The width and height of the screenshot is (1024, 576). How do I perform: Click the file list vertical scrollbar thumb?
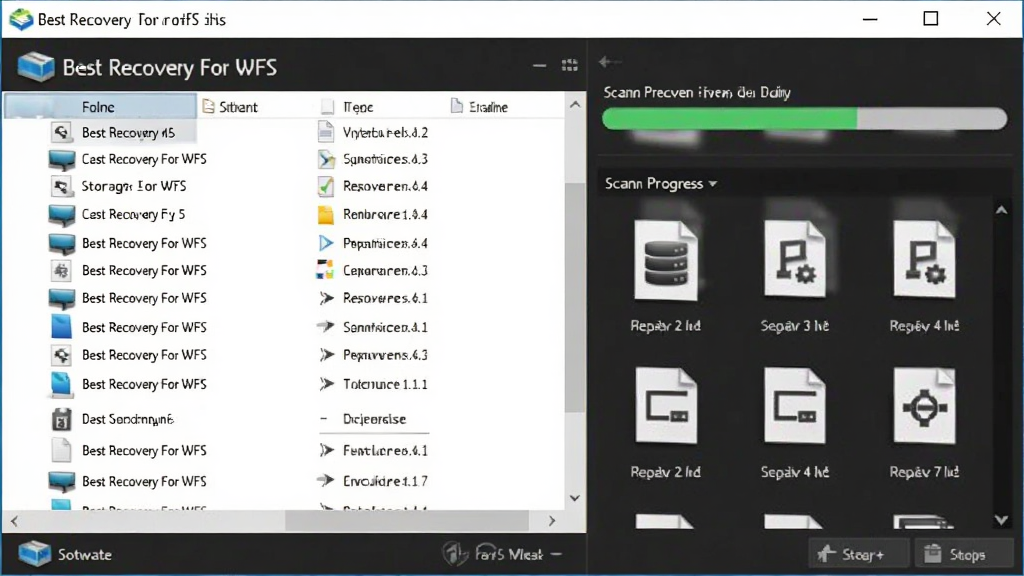click(575, 297)
